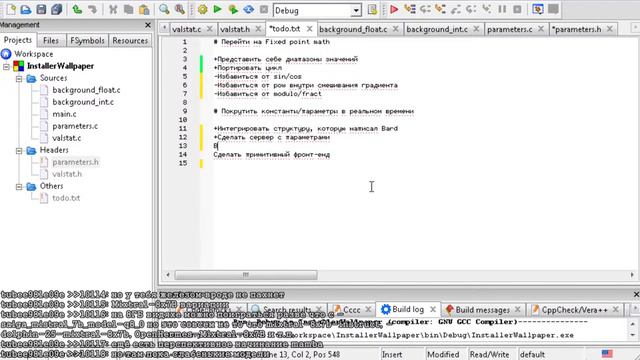
Task: Switch to the Resources tab
Action: tap(130, 40)
